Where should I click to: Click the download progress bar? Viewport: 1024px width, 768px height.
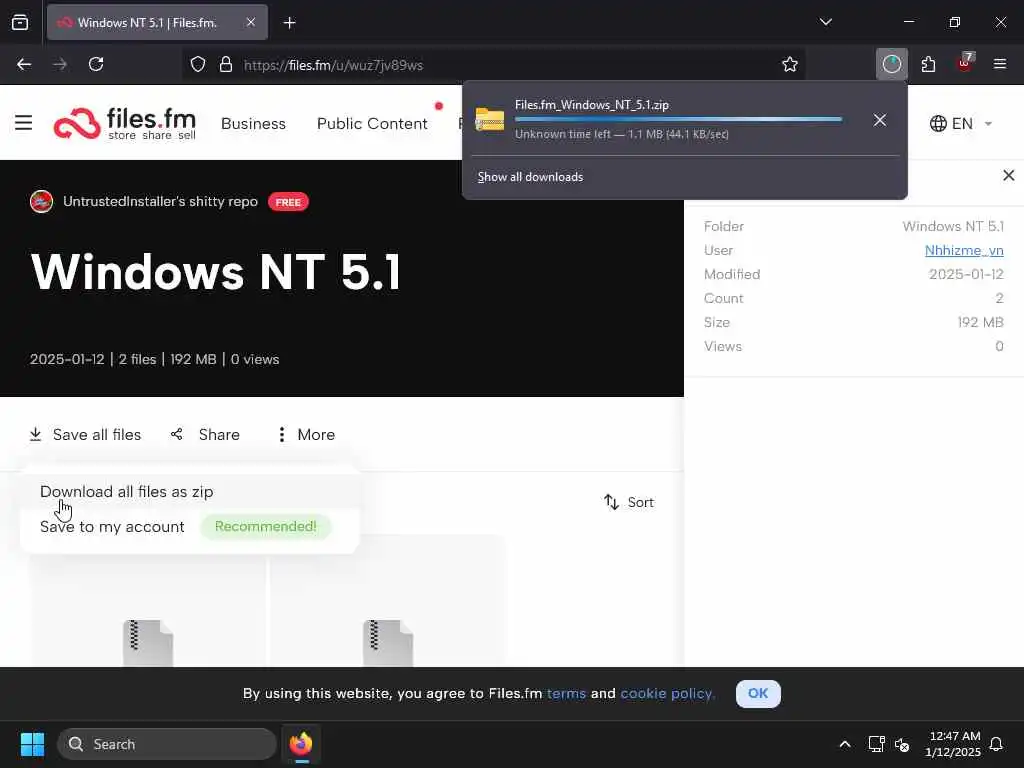[678, 120]
